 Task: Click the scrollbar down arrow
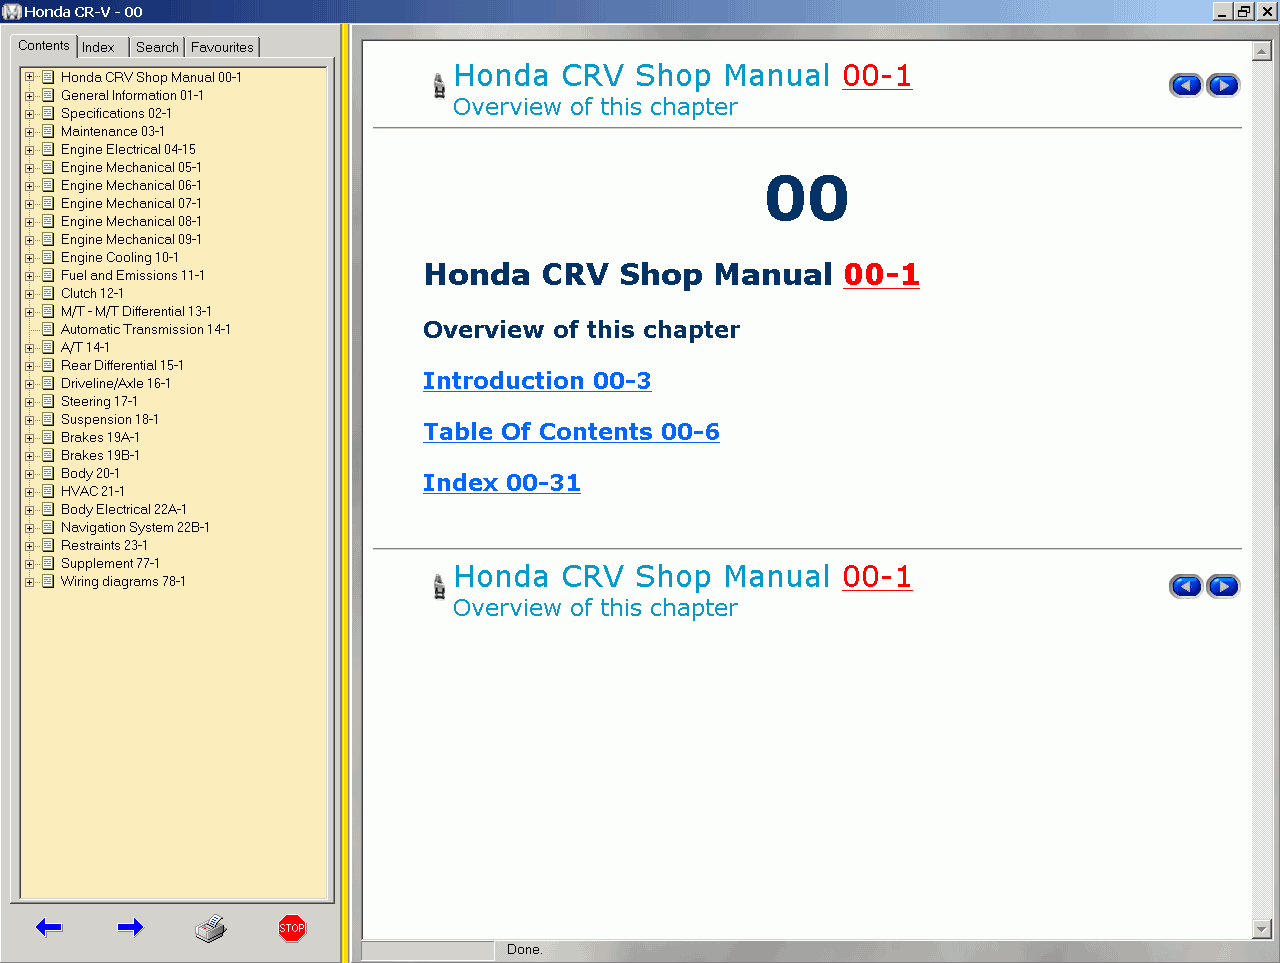(x=1261, y=929)
